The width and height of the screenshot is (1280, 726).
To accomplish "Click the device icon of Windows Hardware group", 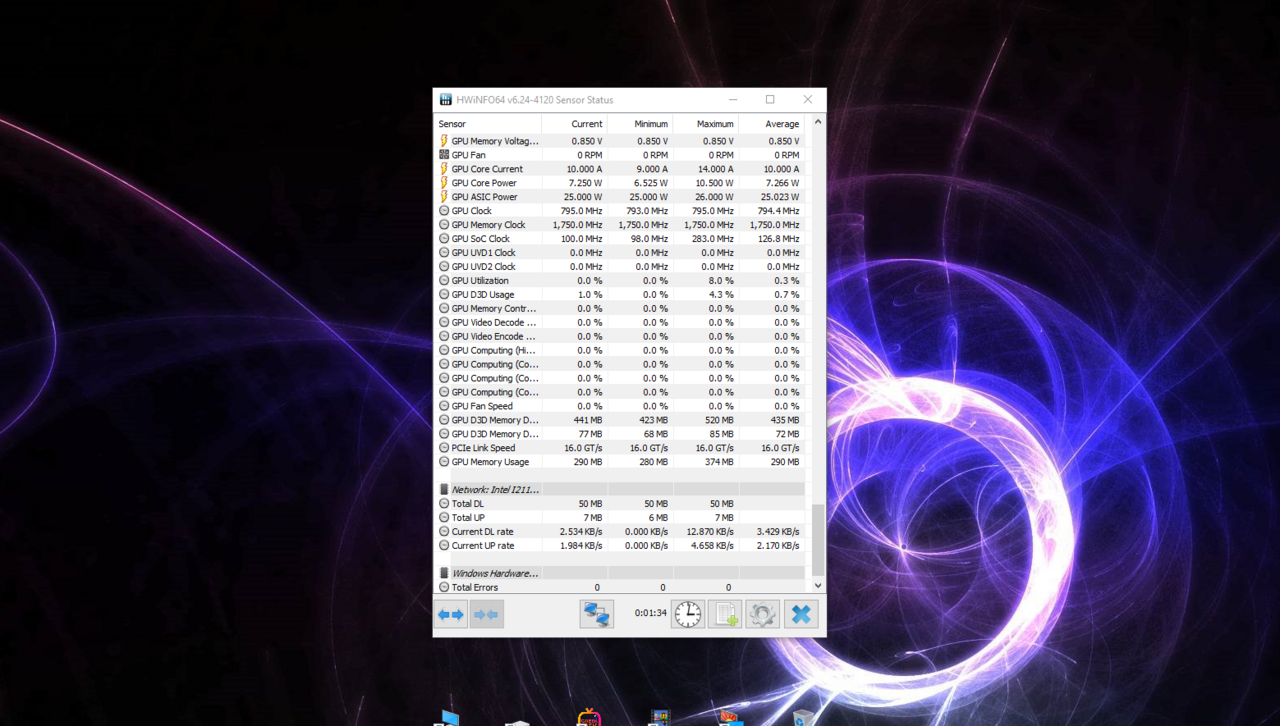I will [444, 573].
